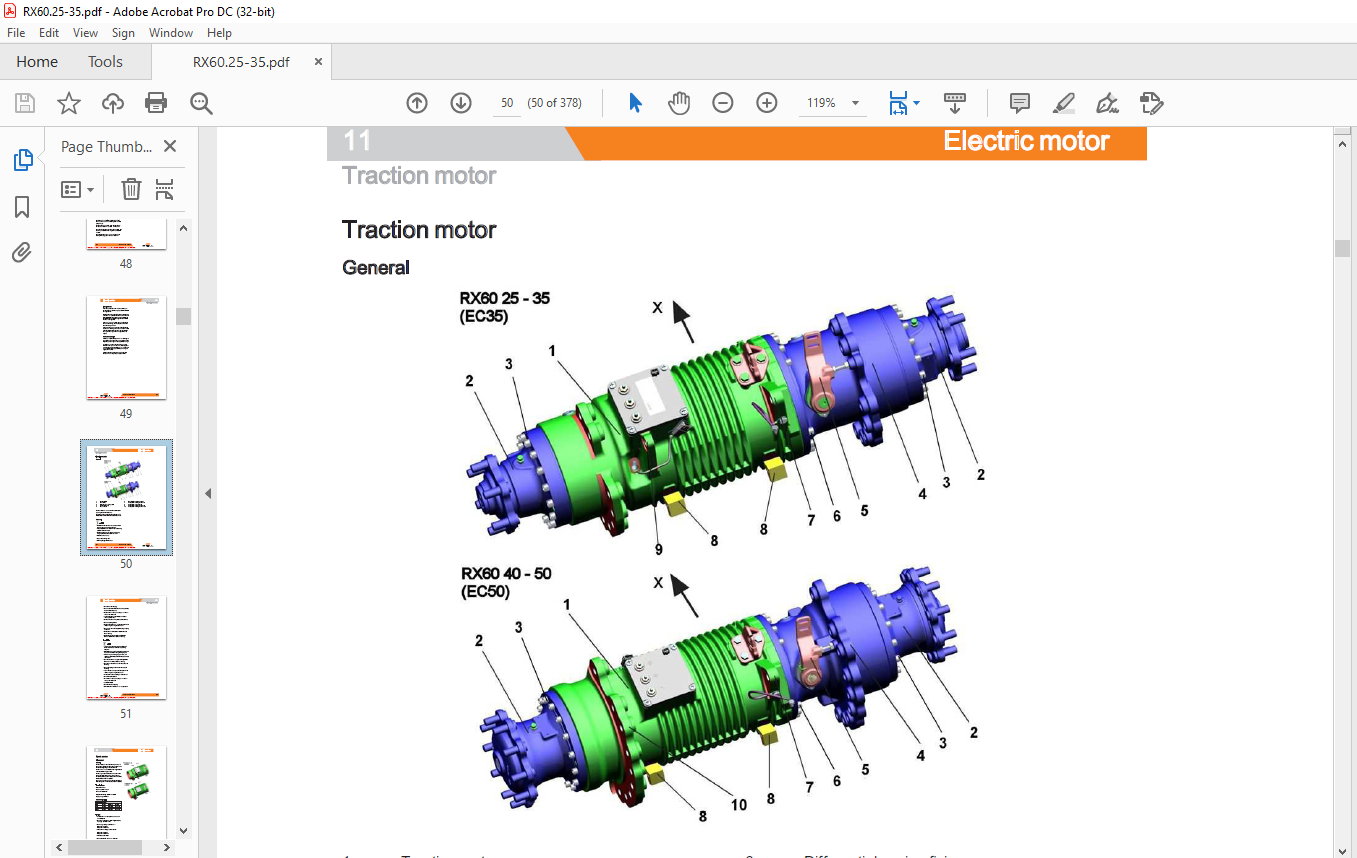This screenshot has width=1357, height=858.
Task: Add the document to starred bookmarks
Action: click(68, 103)
